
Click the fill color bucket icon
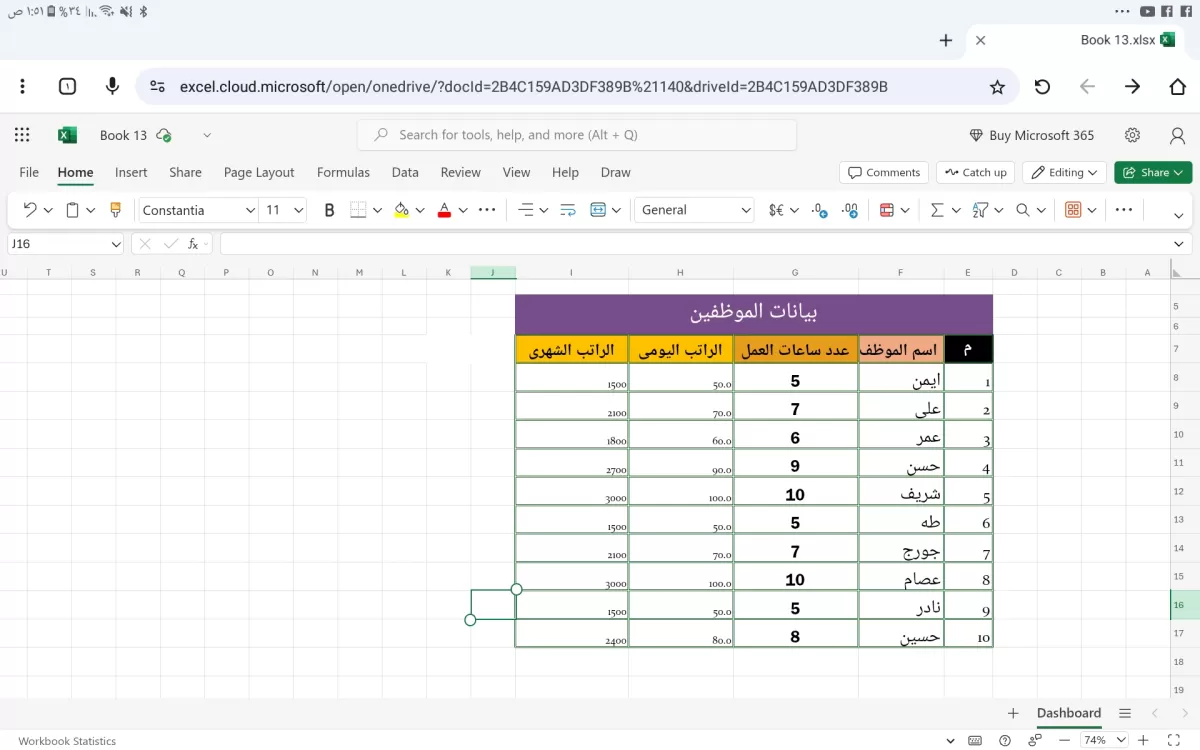401,210
